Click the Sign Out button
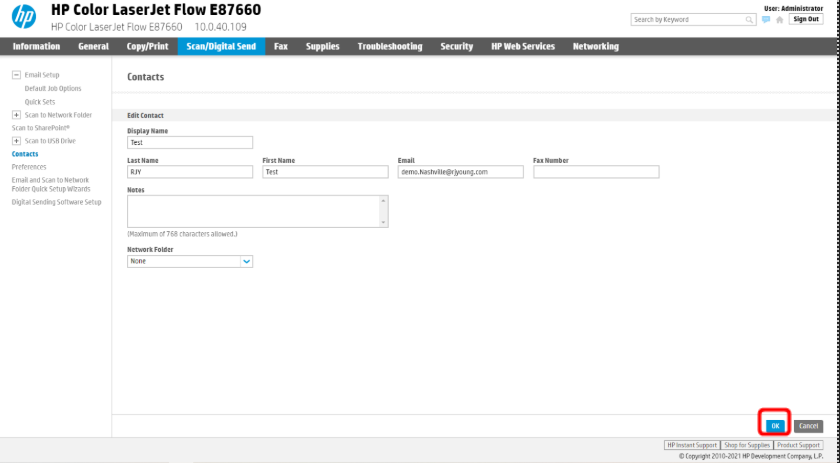Screen dimensions: 840x463 pos(806,19)
